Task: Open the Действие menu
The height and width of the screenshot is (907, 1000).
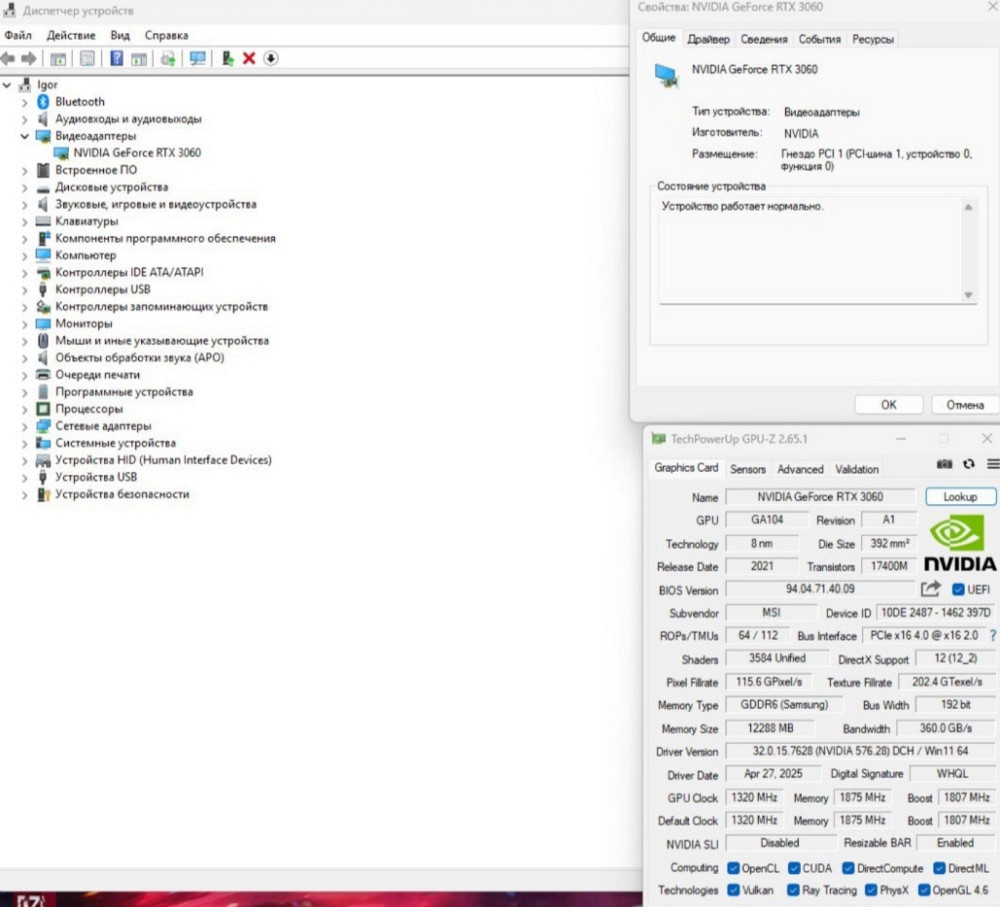Action: [x=71, y=35]
